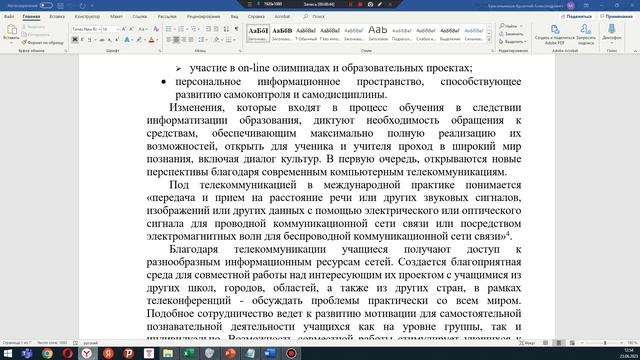
Task: Open Excel from Windows taskbar
Action: (189, 353)
